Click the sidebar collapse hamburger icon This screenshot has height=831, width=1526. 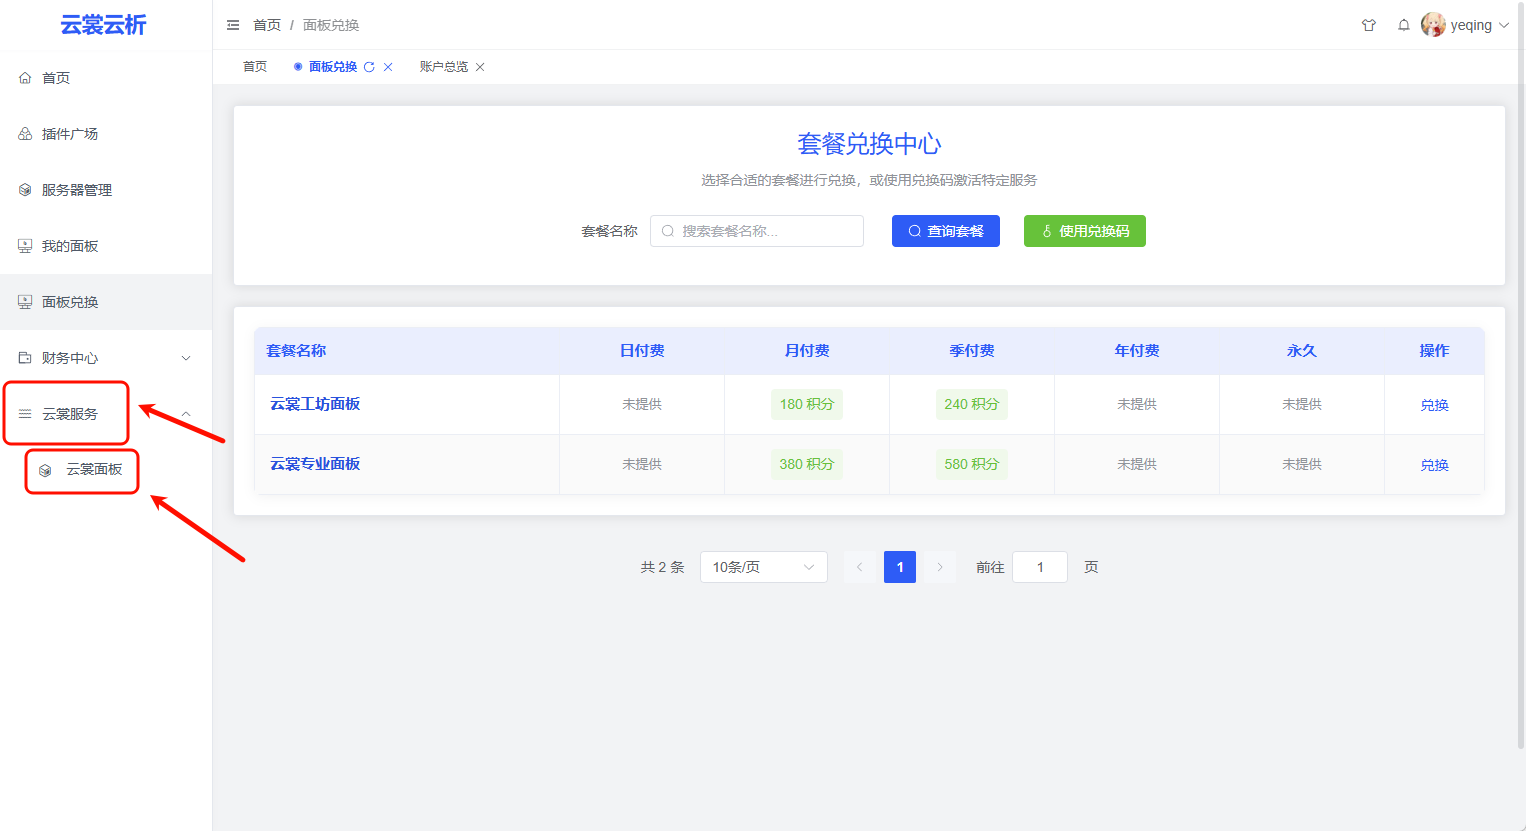[x=233, y=25]
